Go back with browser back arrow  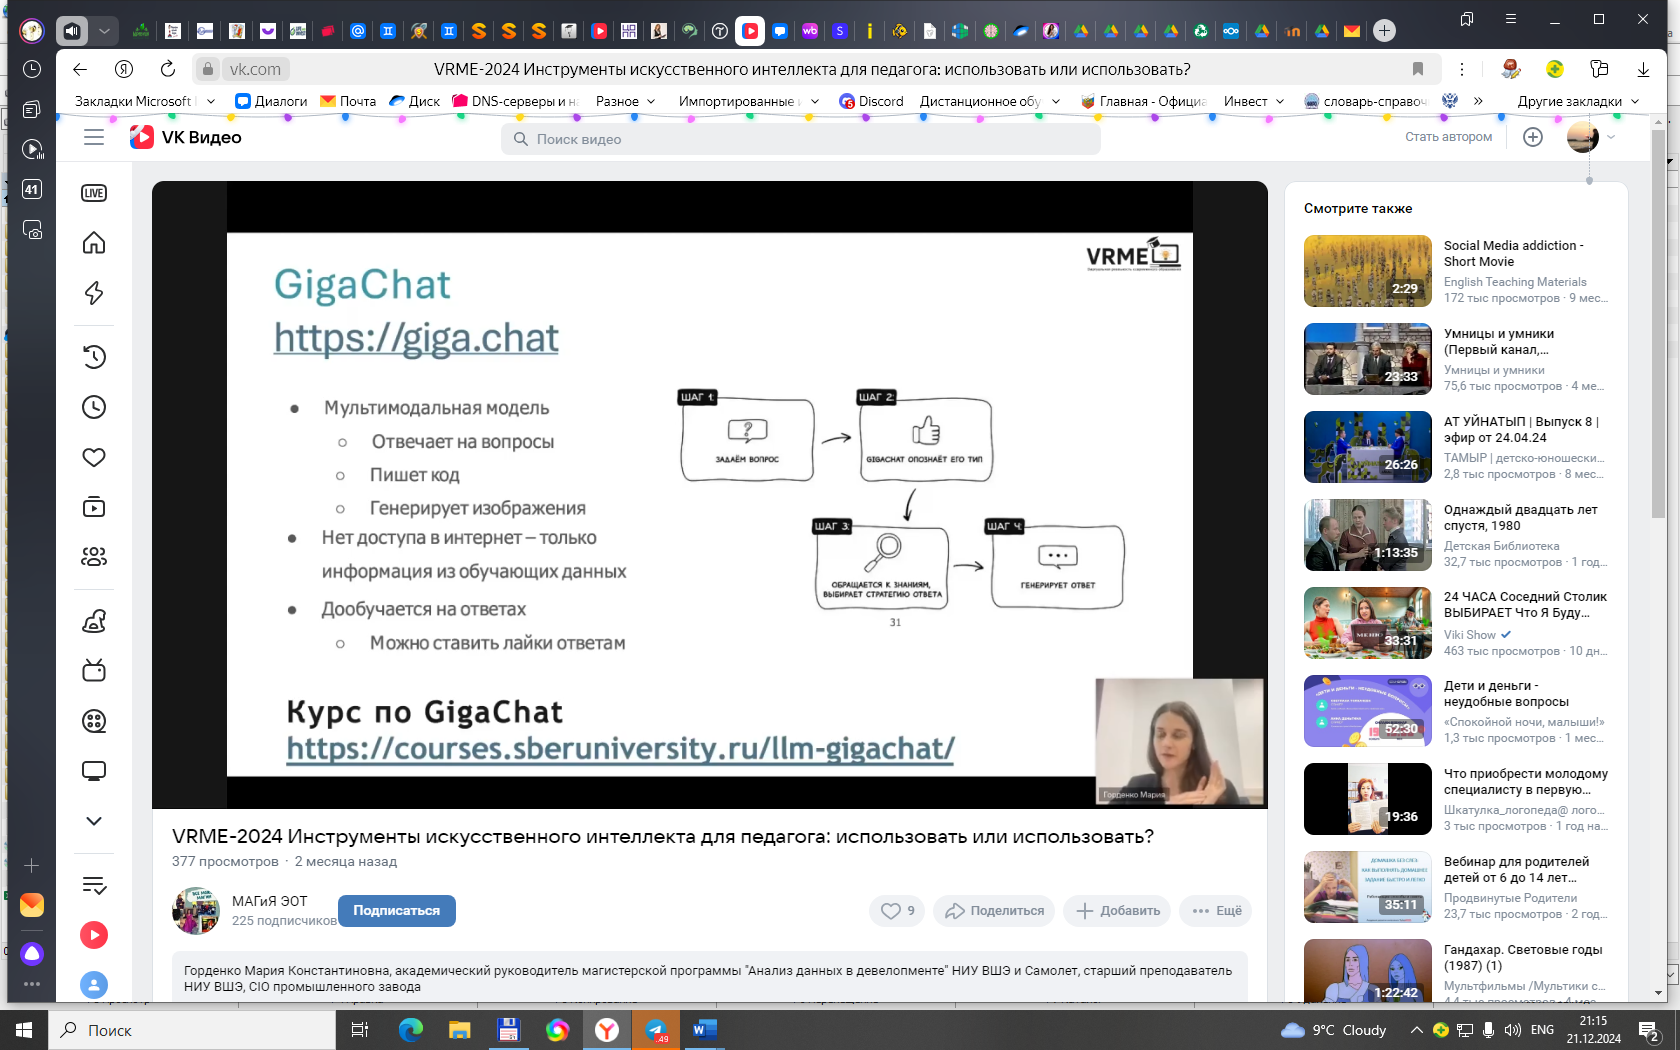pos(80,69)
